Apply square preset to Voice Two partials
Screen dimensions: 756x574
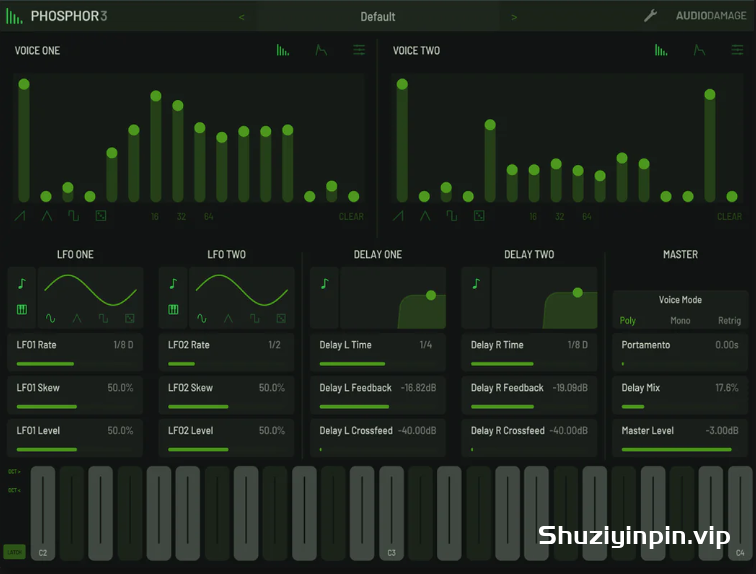(x=452, y=216)
